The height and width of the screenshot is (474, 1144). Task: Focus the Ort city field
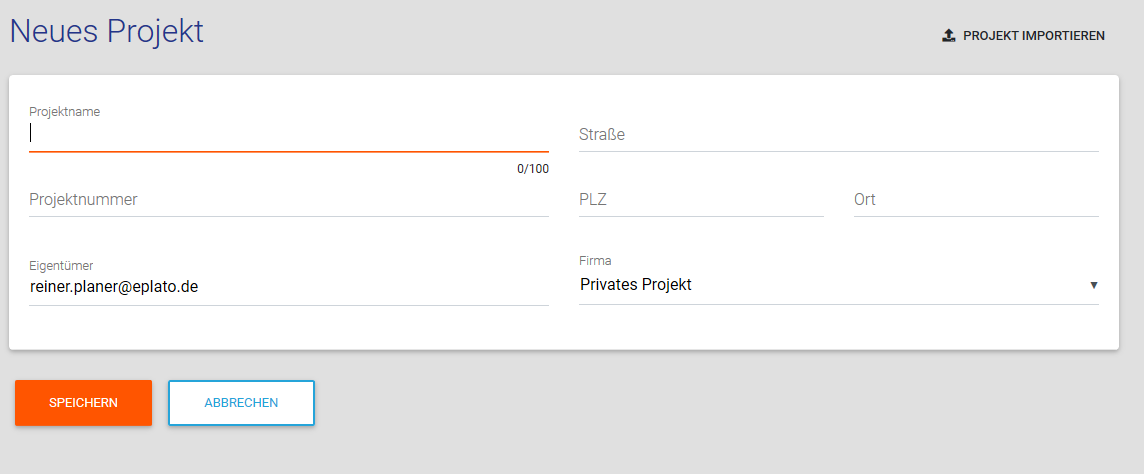tap(975, 199)
